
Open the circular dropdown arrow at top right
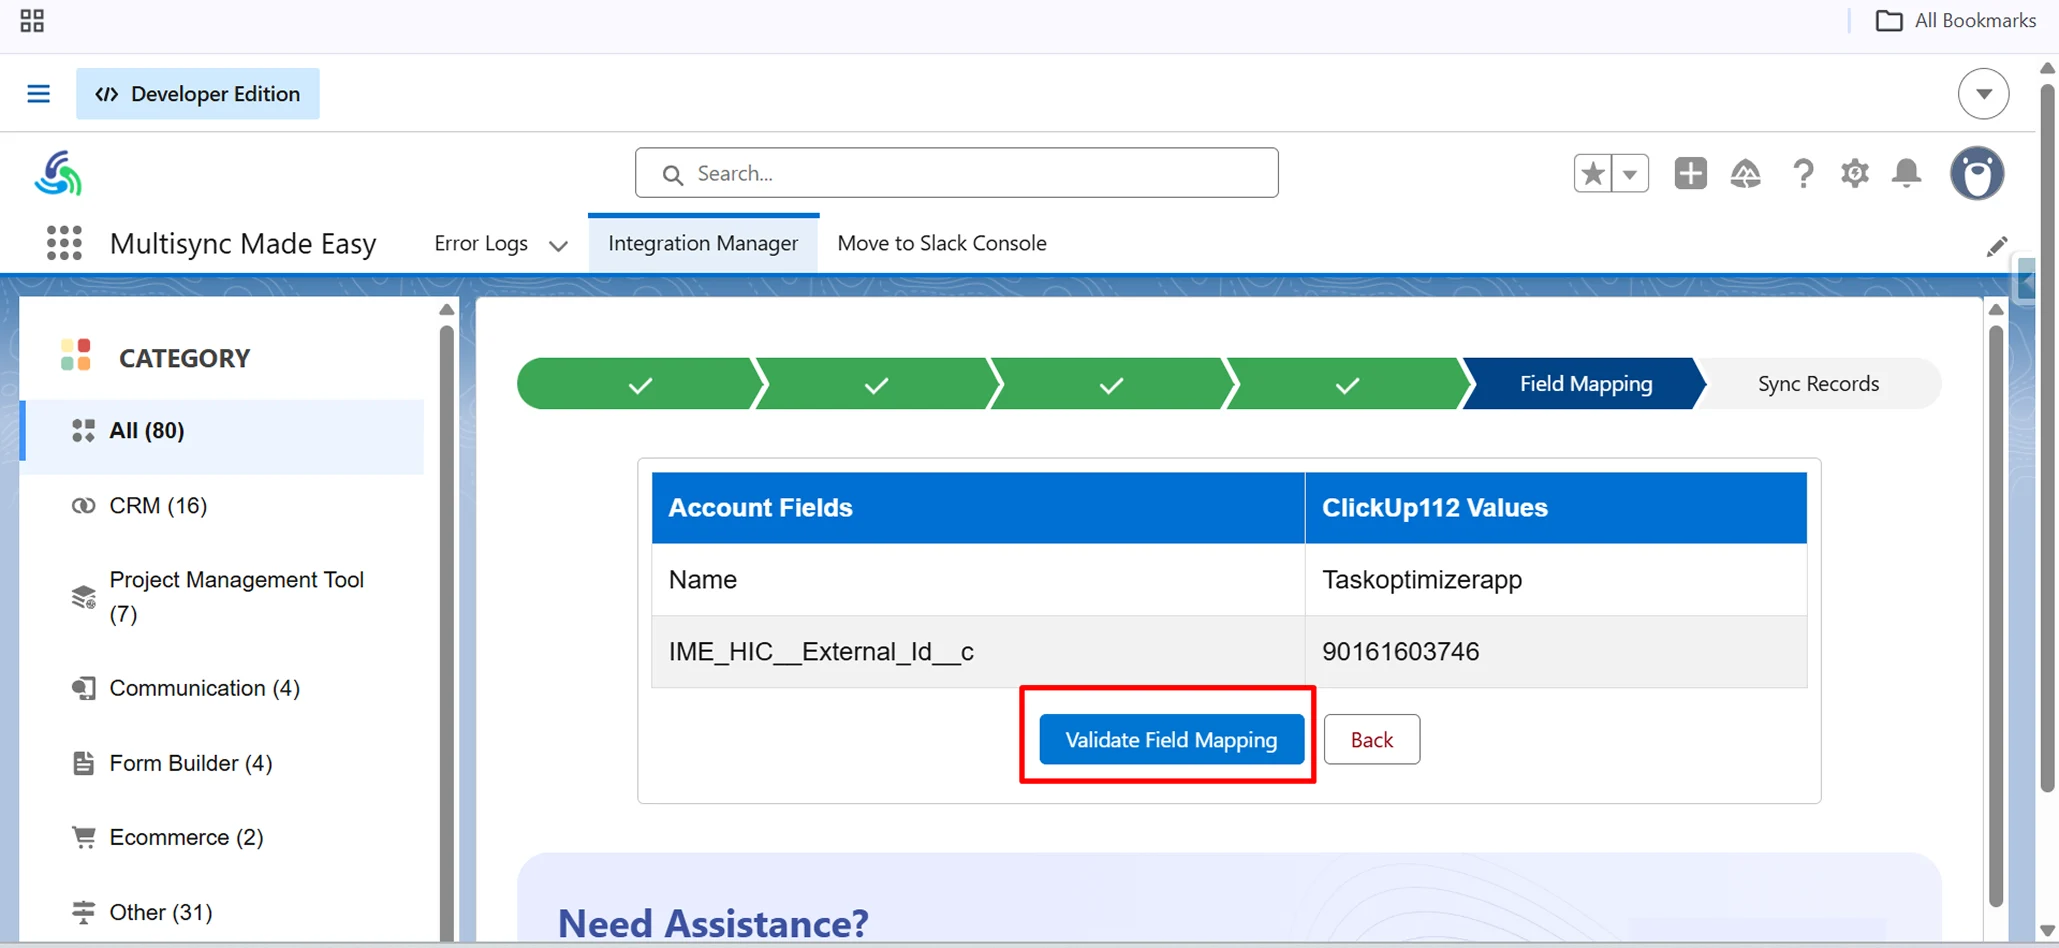(x=1983, y=94)
